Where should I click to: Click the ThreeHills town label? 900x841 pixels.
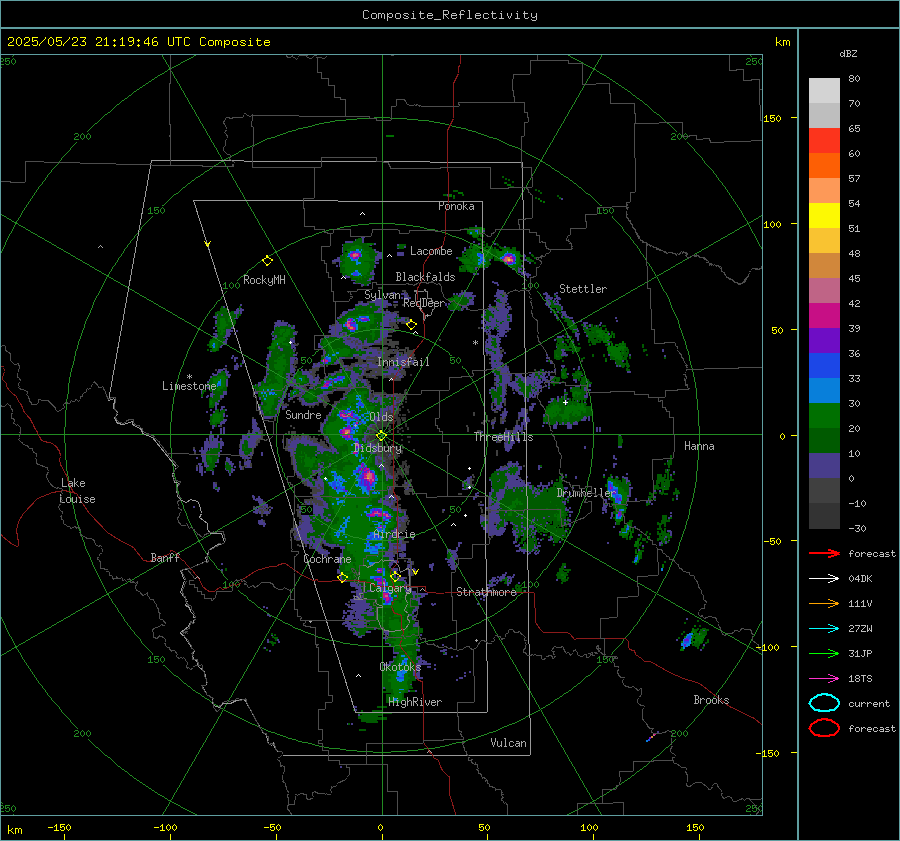tap(503, 437)
